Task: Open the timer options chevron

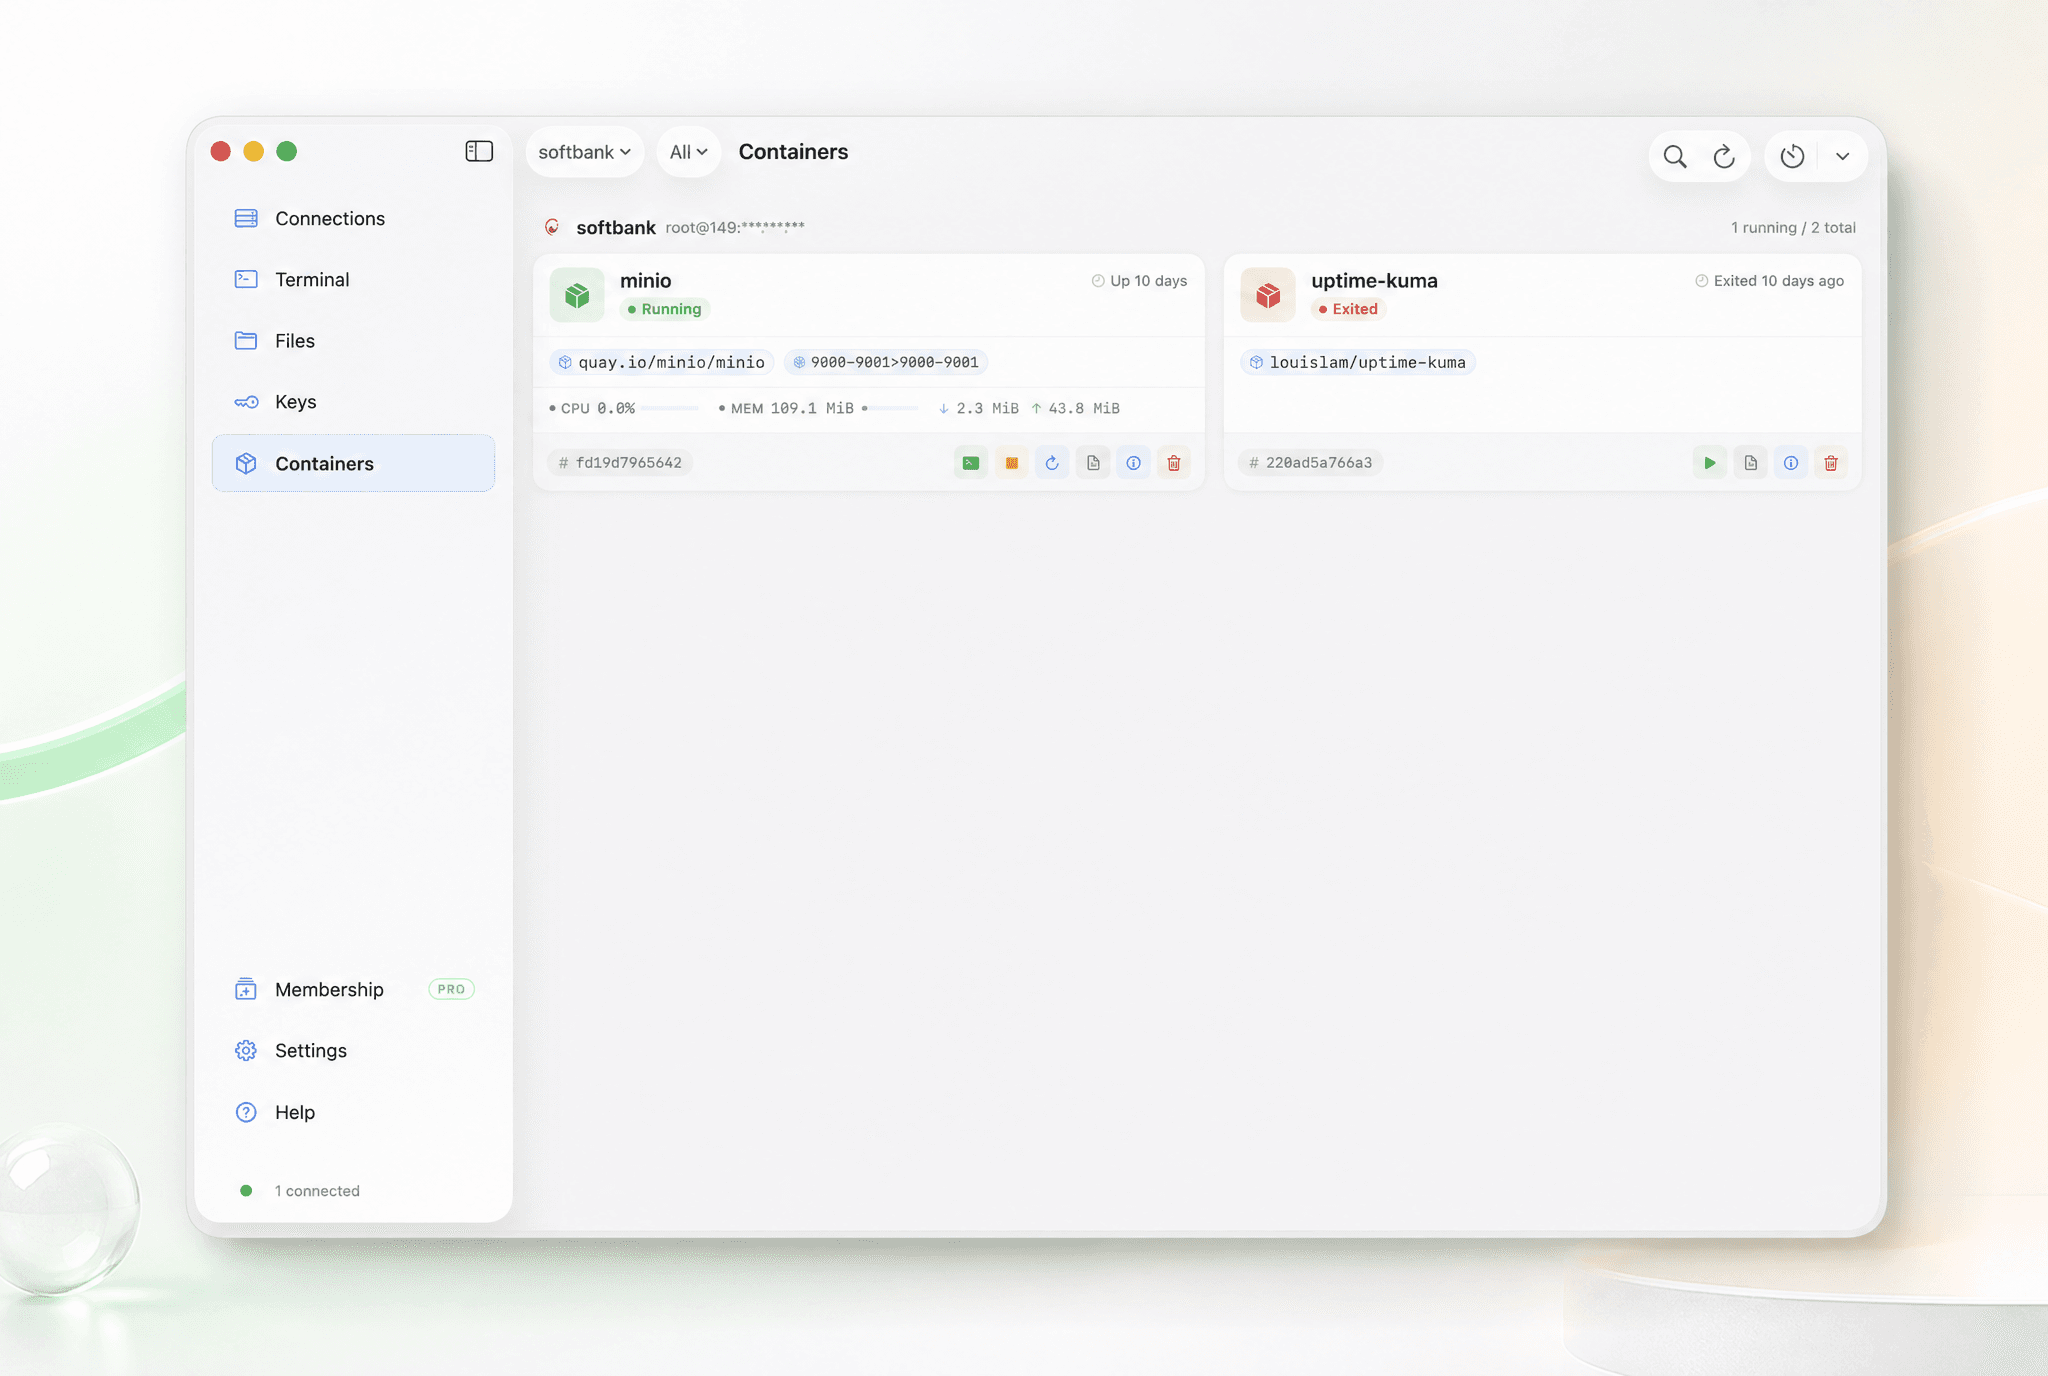Action: pos(1842,156)
